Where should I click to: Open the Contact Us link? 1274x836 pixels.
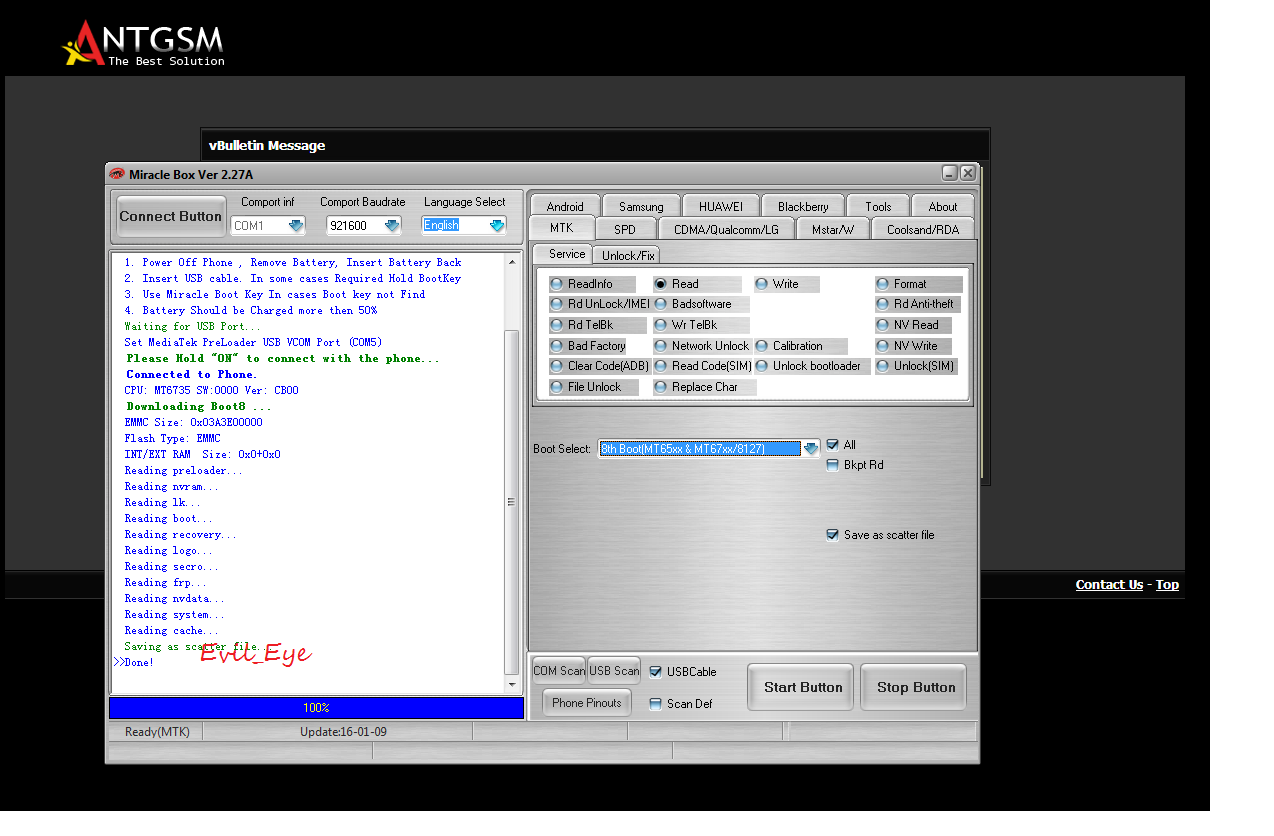pos(1109,585)
